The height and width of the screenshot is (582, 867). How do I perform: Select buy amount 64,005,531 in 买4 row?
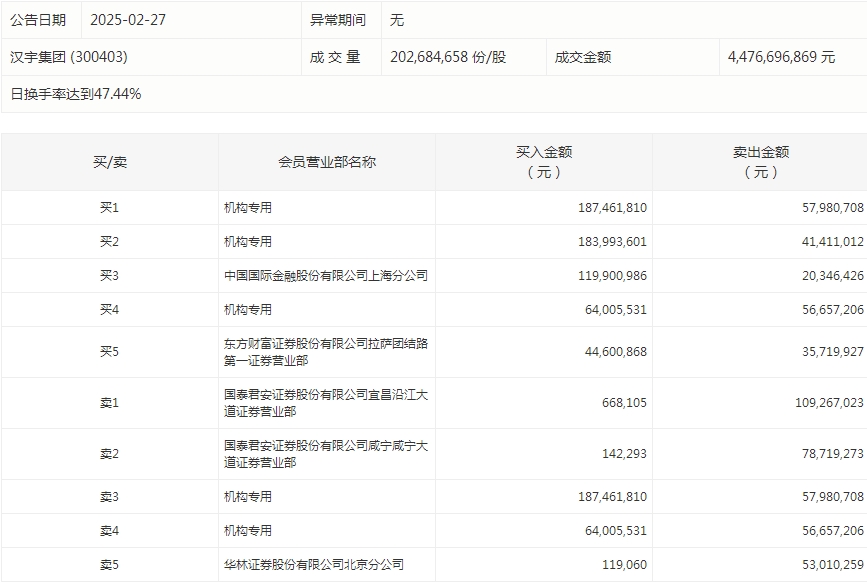[615, 310]
